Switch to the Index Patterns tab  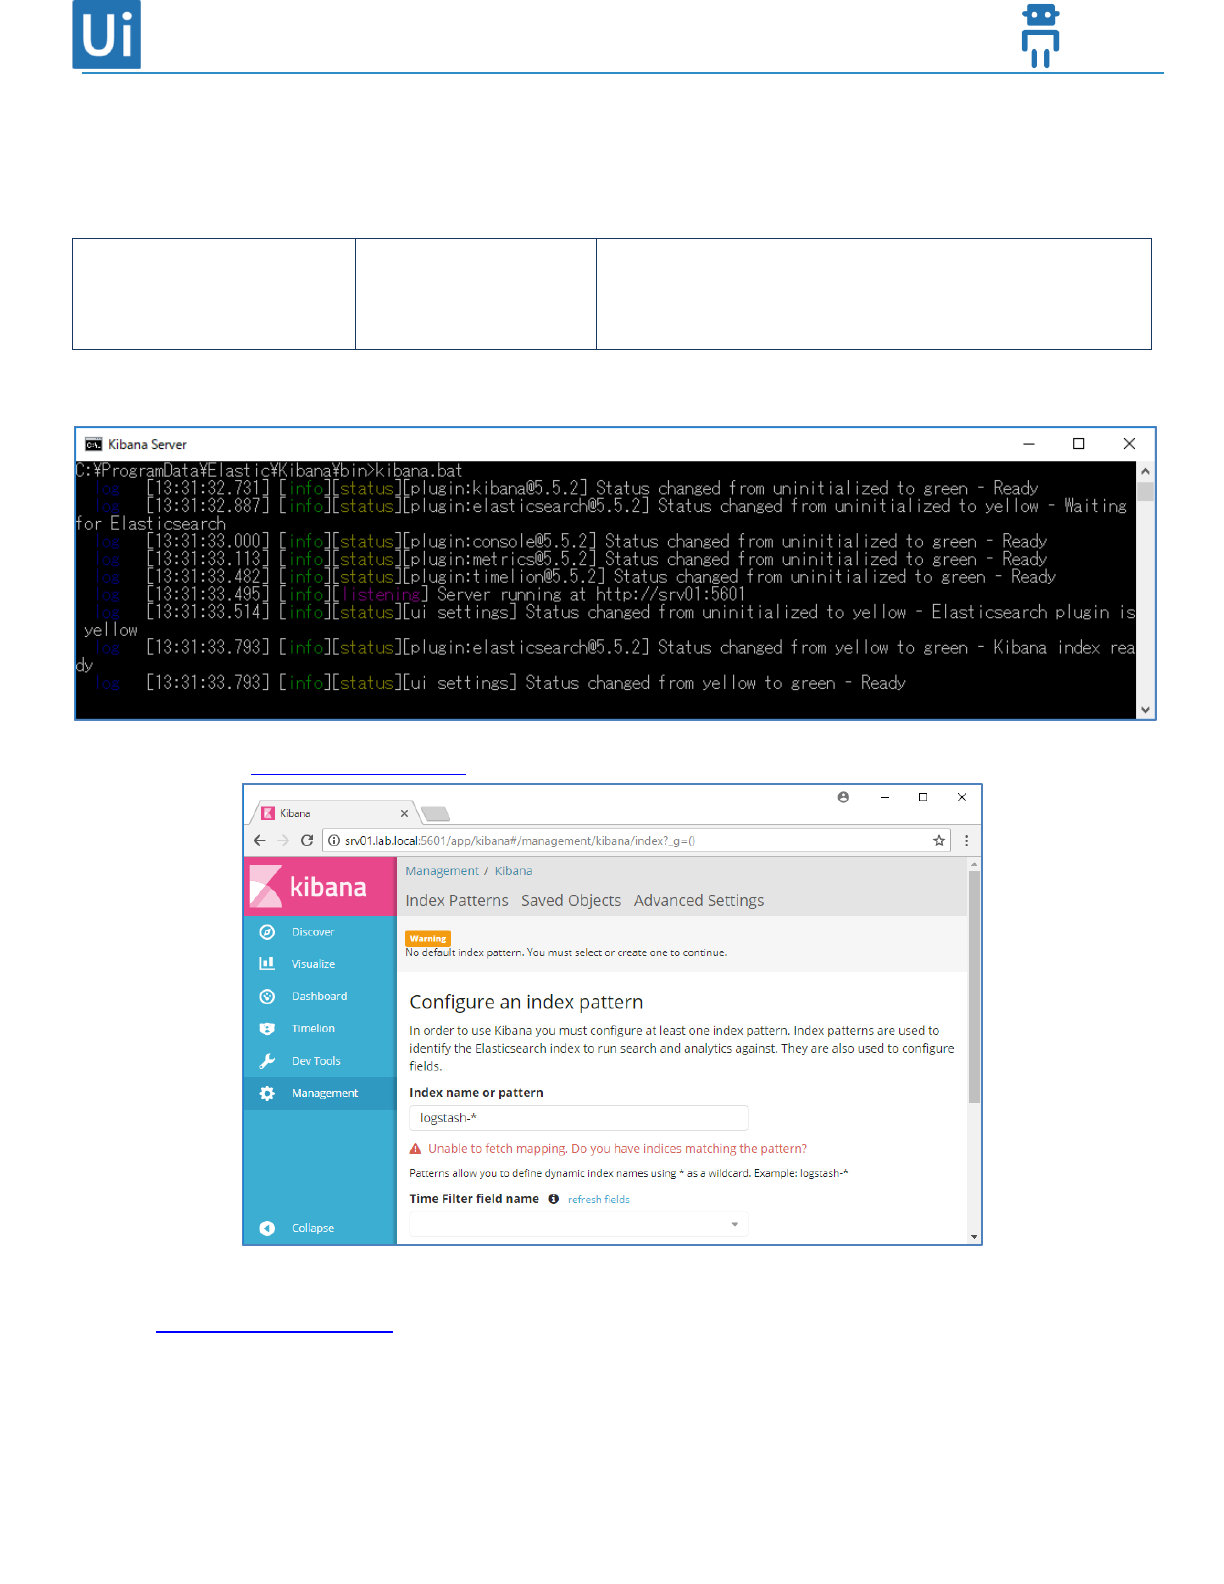coord(457,900)
